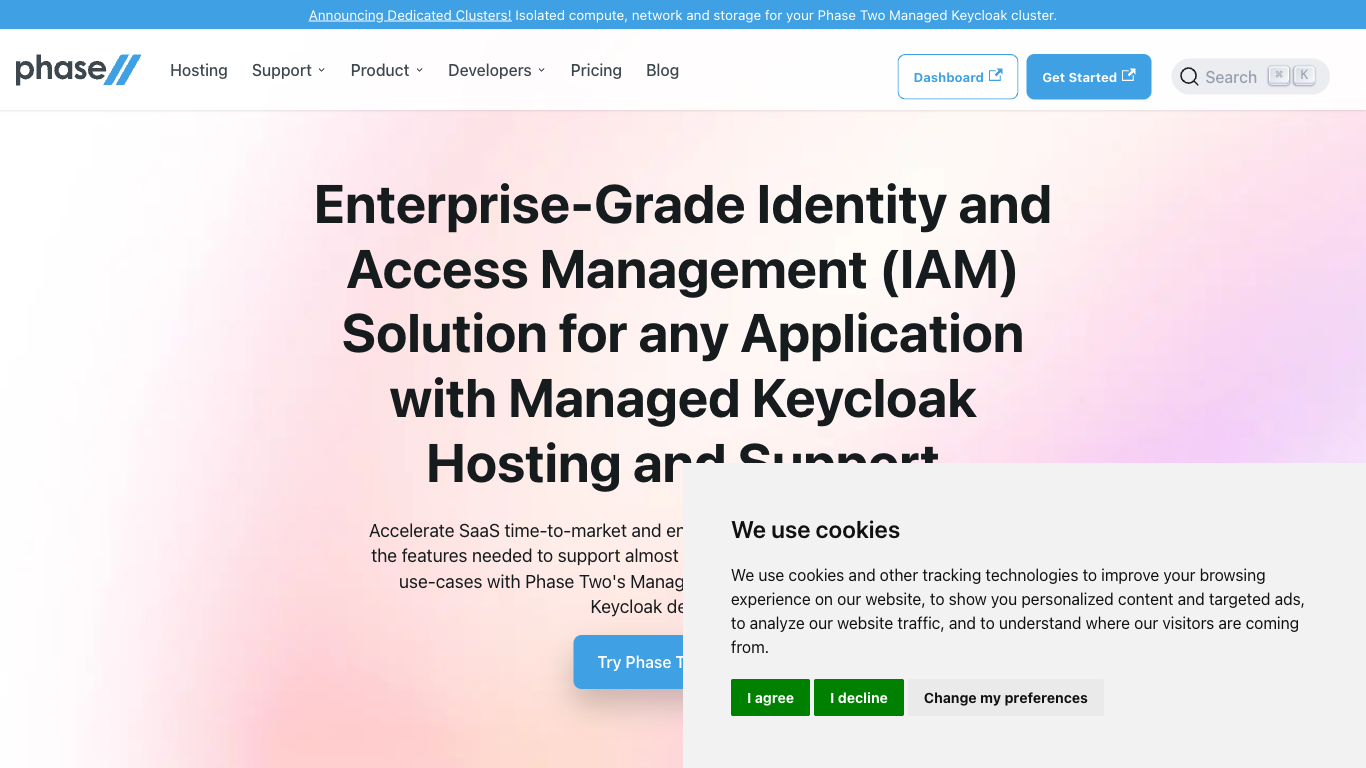Expand the Product dropdown menu

click(x=387, y=70)
